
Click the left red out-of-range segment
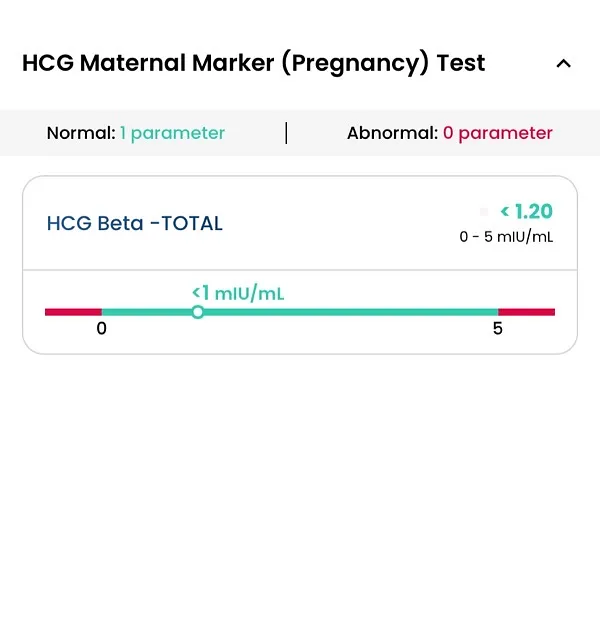pos(73,312)
